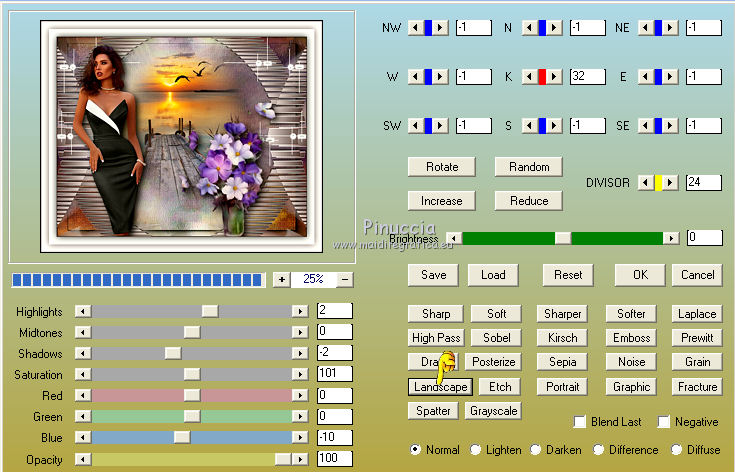This screenshot has width=735, height=472.
Task: Zoom in preview with plus button
Action: 282,280
